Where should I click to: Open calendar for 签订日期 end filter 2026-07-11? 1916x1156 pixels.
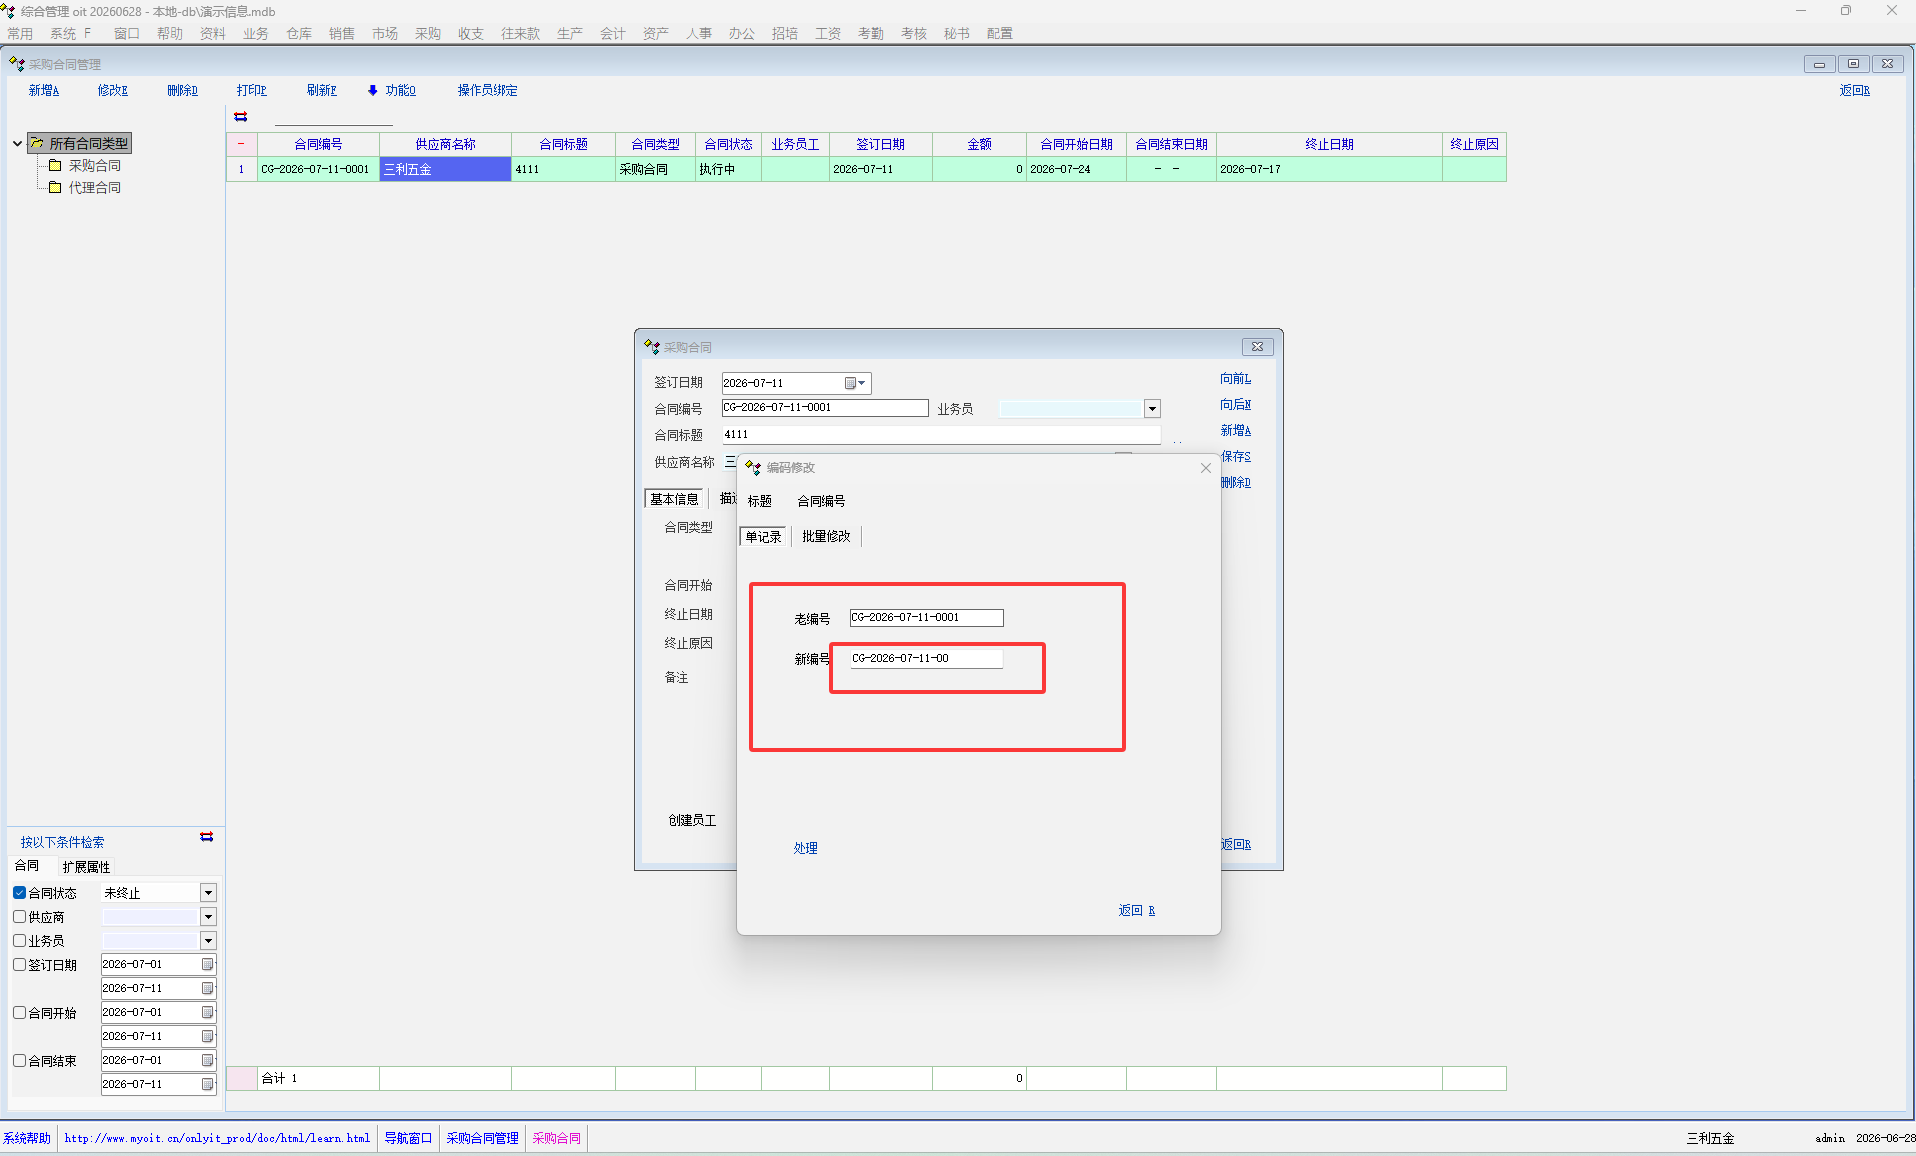(x=208, y=988)
